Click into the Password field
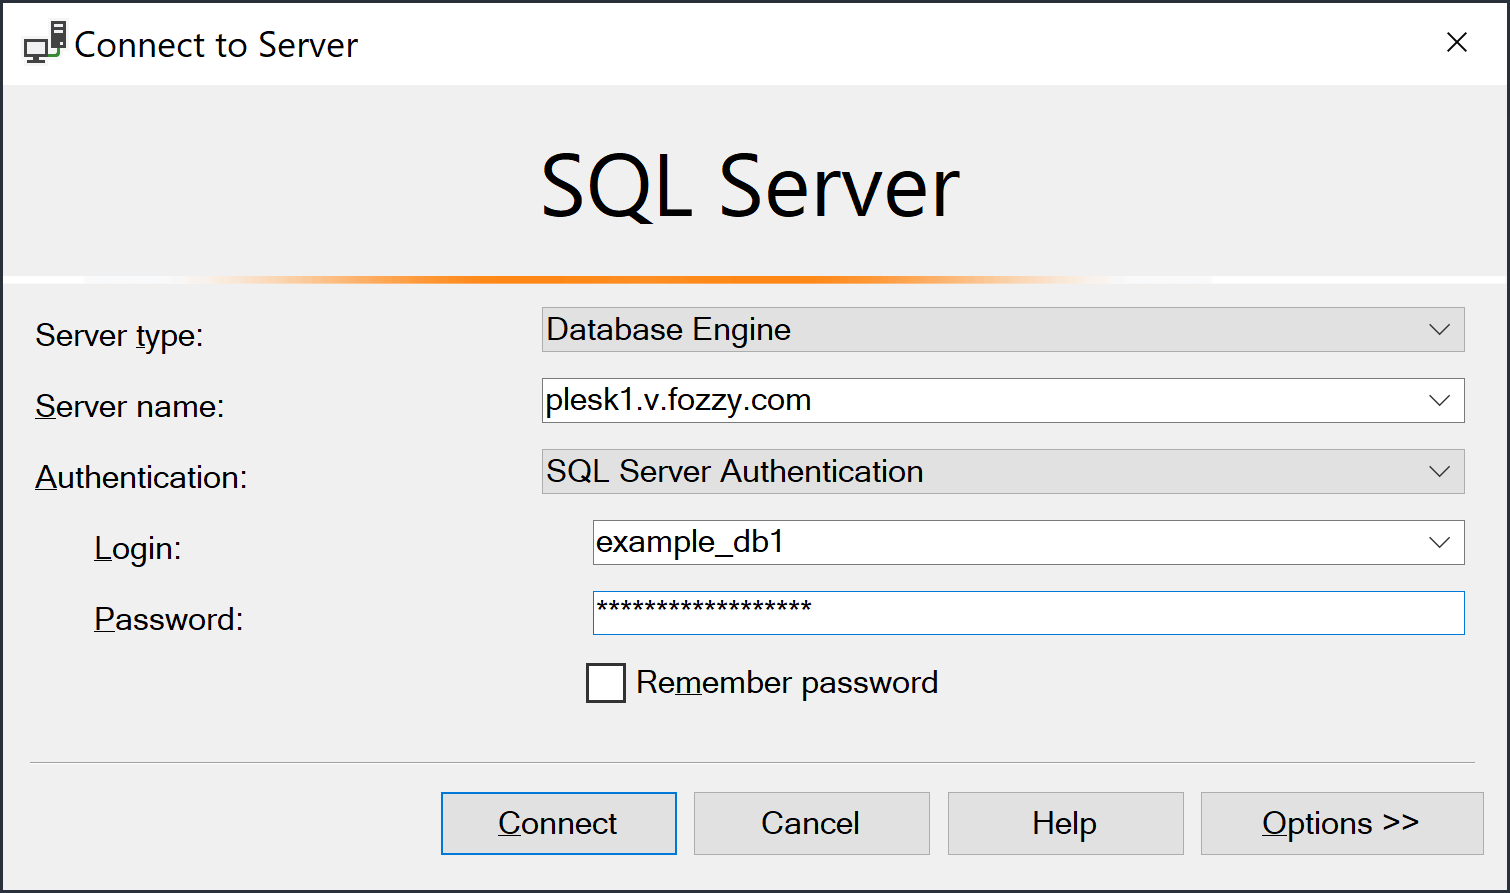 tap(1029, 613)
